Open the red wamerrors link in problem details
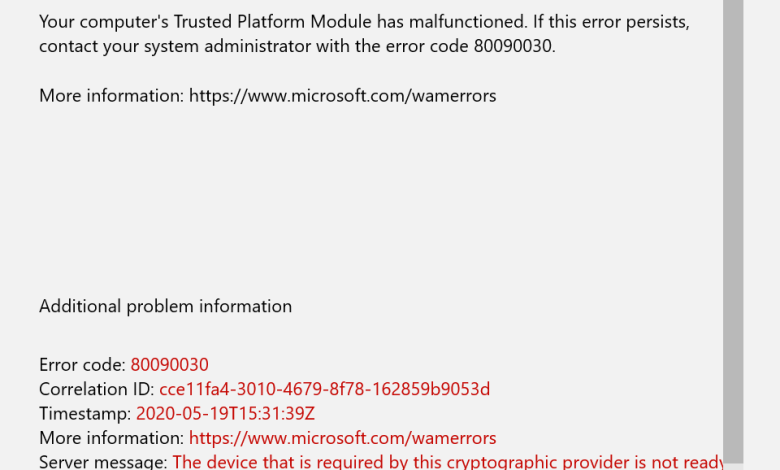The width and height of the screenshot is (780, 470). click(x=342, y=438)
